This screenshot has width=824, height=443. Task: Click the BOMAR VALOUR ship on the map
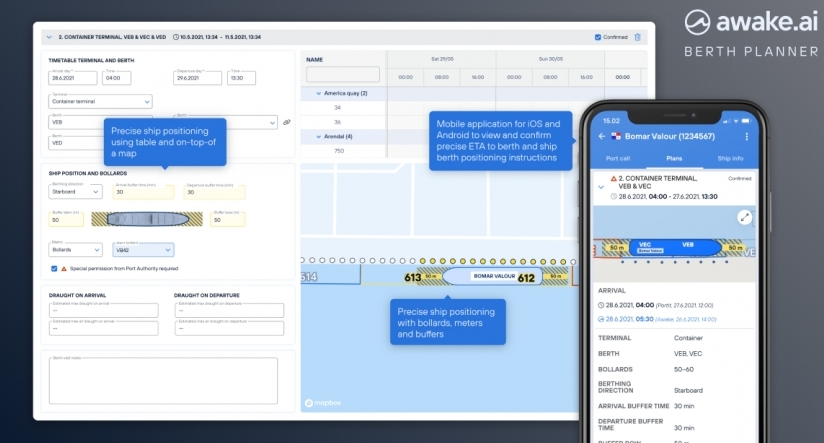click(493, 276)
